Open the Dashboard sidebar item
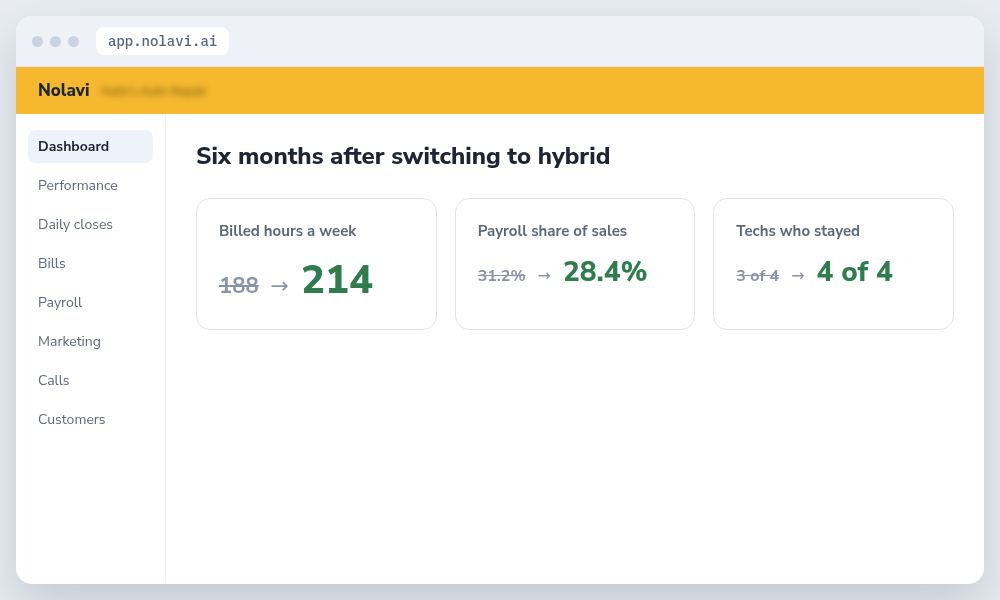 [90, 147]
